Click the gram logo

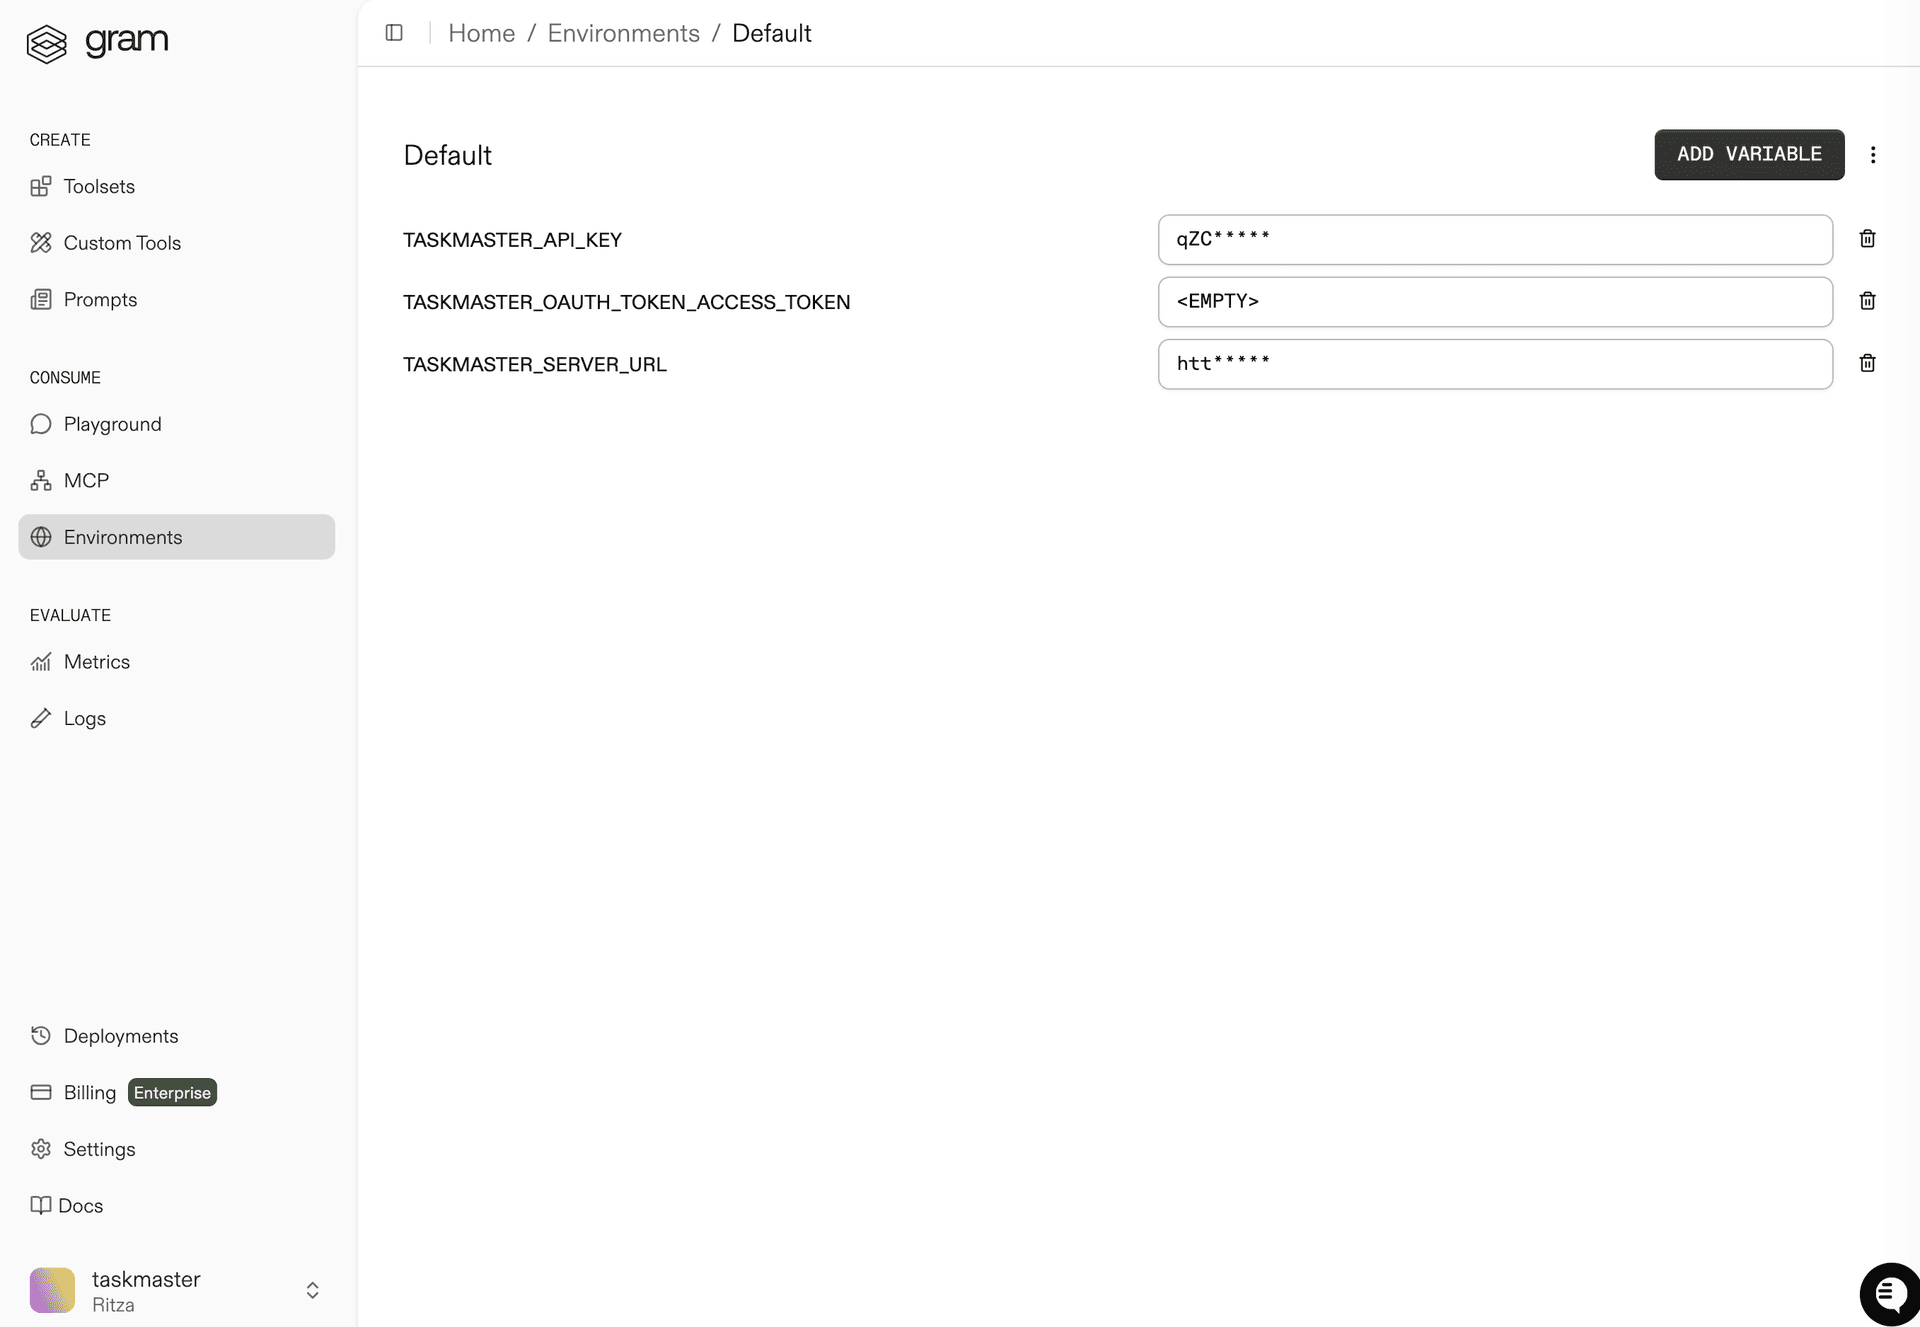click(96, 43)
